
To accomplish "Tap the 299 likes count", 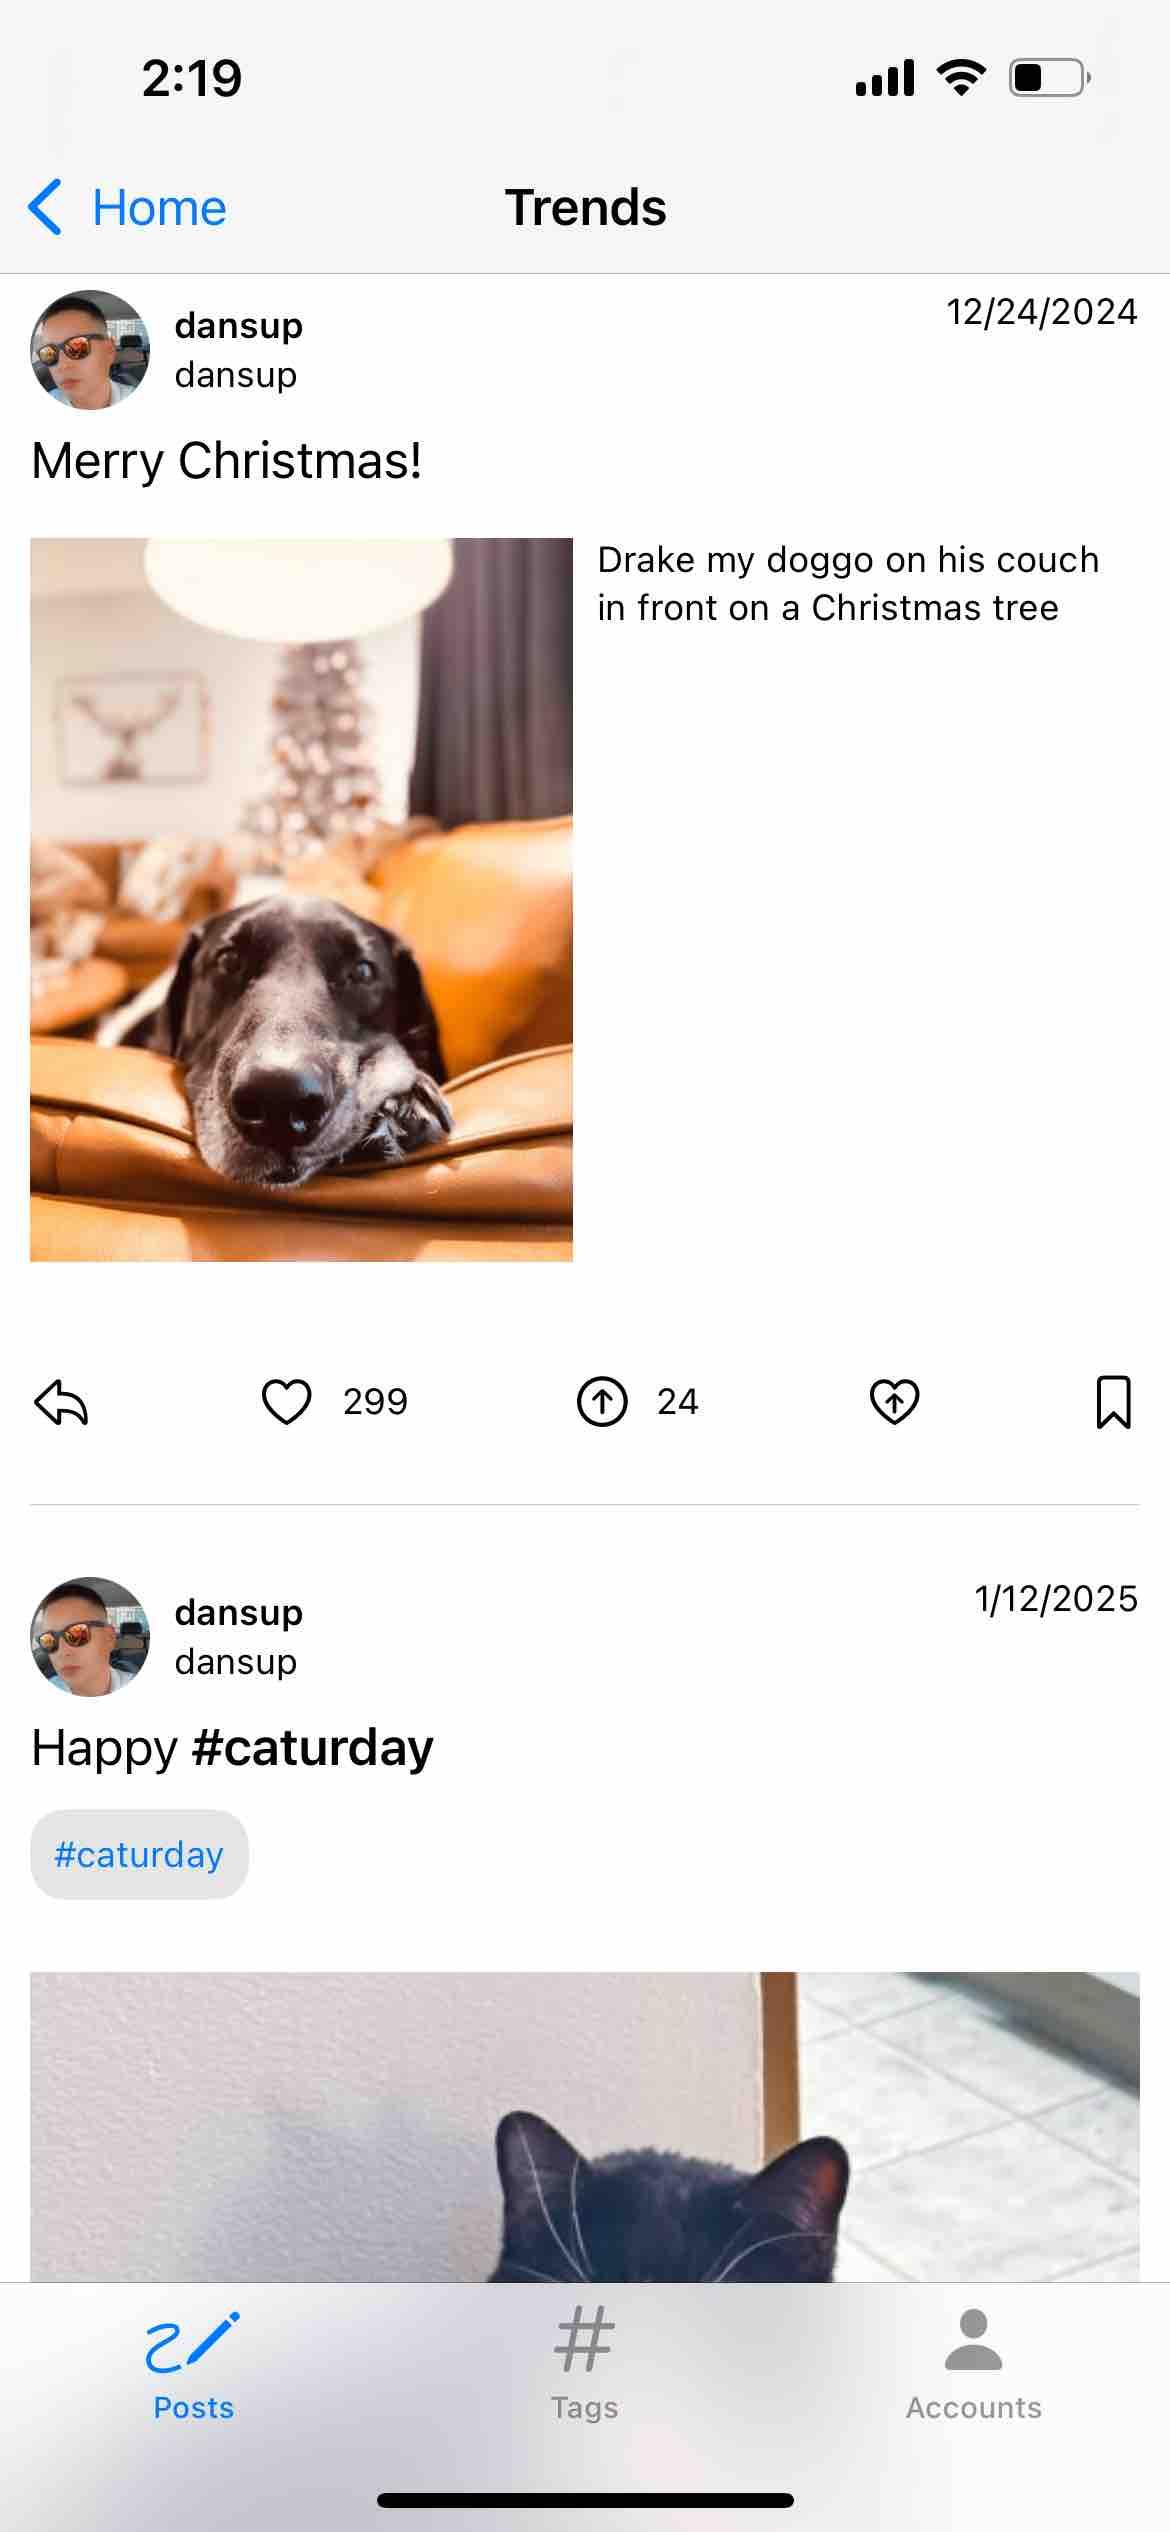I will tap(375, 1402).
